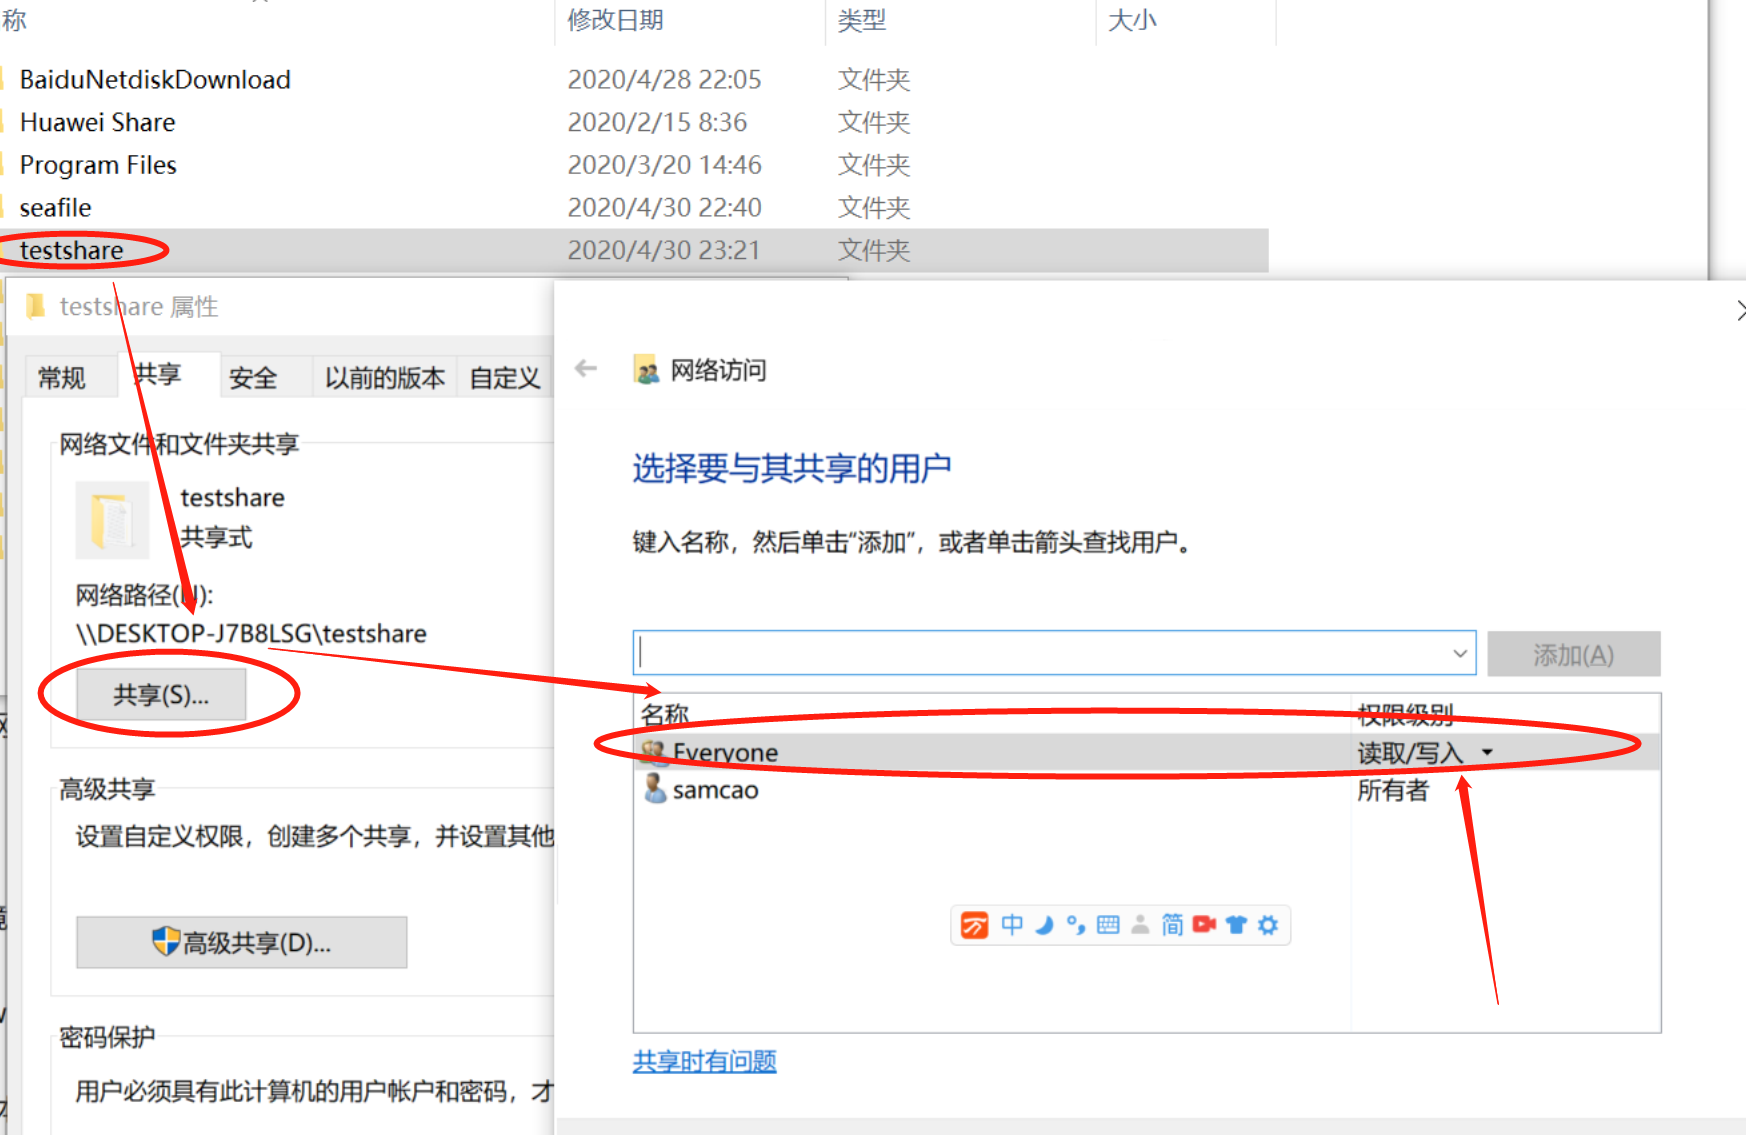Open the IME skin (t-shirt) icon
This screenshot has width=1746, height=1135.
(x=1236, y=925)
